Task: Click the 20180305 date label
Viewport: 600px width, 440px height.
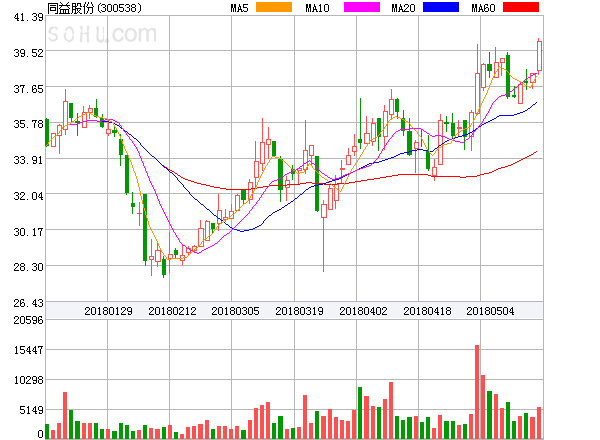Action: [x=235, y=311]
